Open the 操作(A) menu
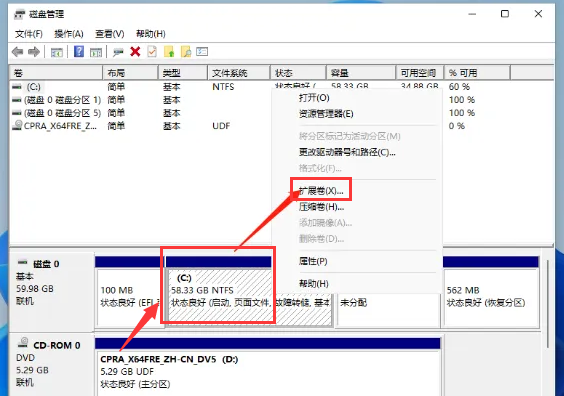 point(69,34)
